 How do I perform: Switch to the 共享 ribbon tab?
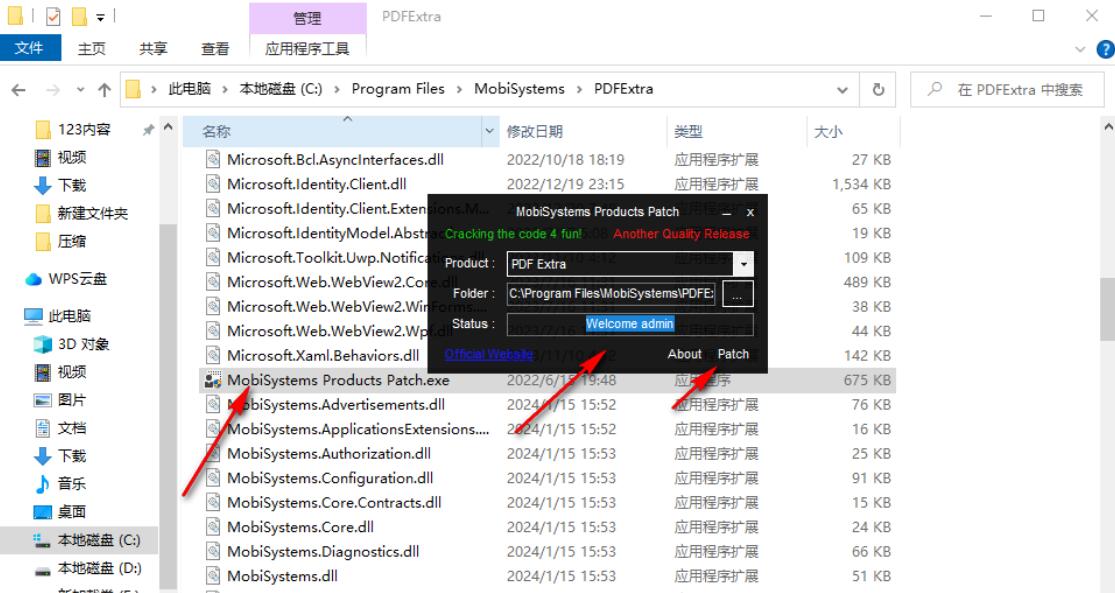[x=153, y=48]
